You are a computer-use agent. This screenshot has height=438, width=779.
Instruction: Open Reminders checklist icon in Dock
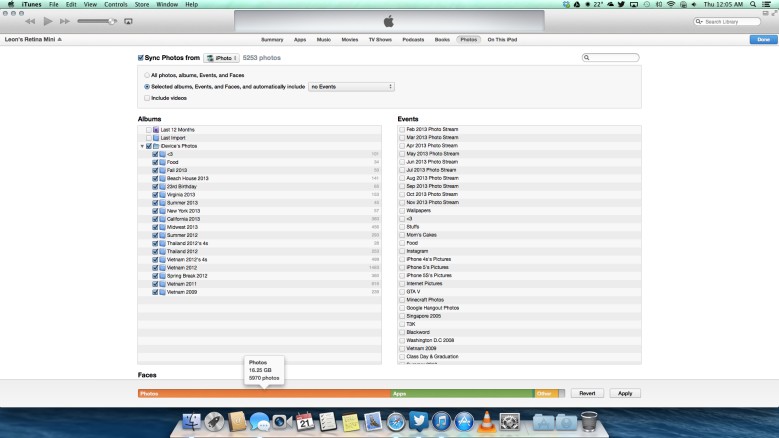[x=327, y=422]
